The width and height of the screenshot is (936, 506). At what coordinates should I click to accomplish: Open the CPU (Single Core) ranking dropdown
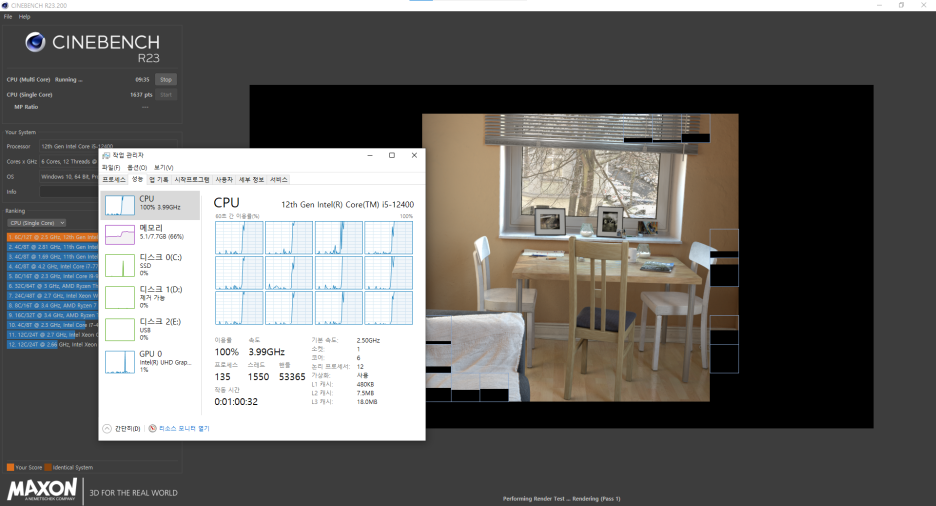tap(36, 223)
